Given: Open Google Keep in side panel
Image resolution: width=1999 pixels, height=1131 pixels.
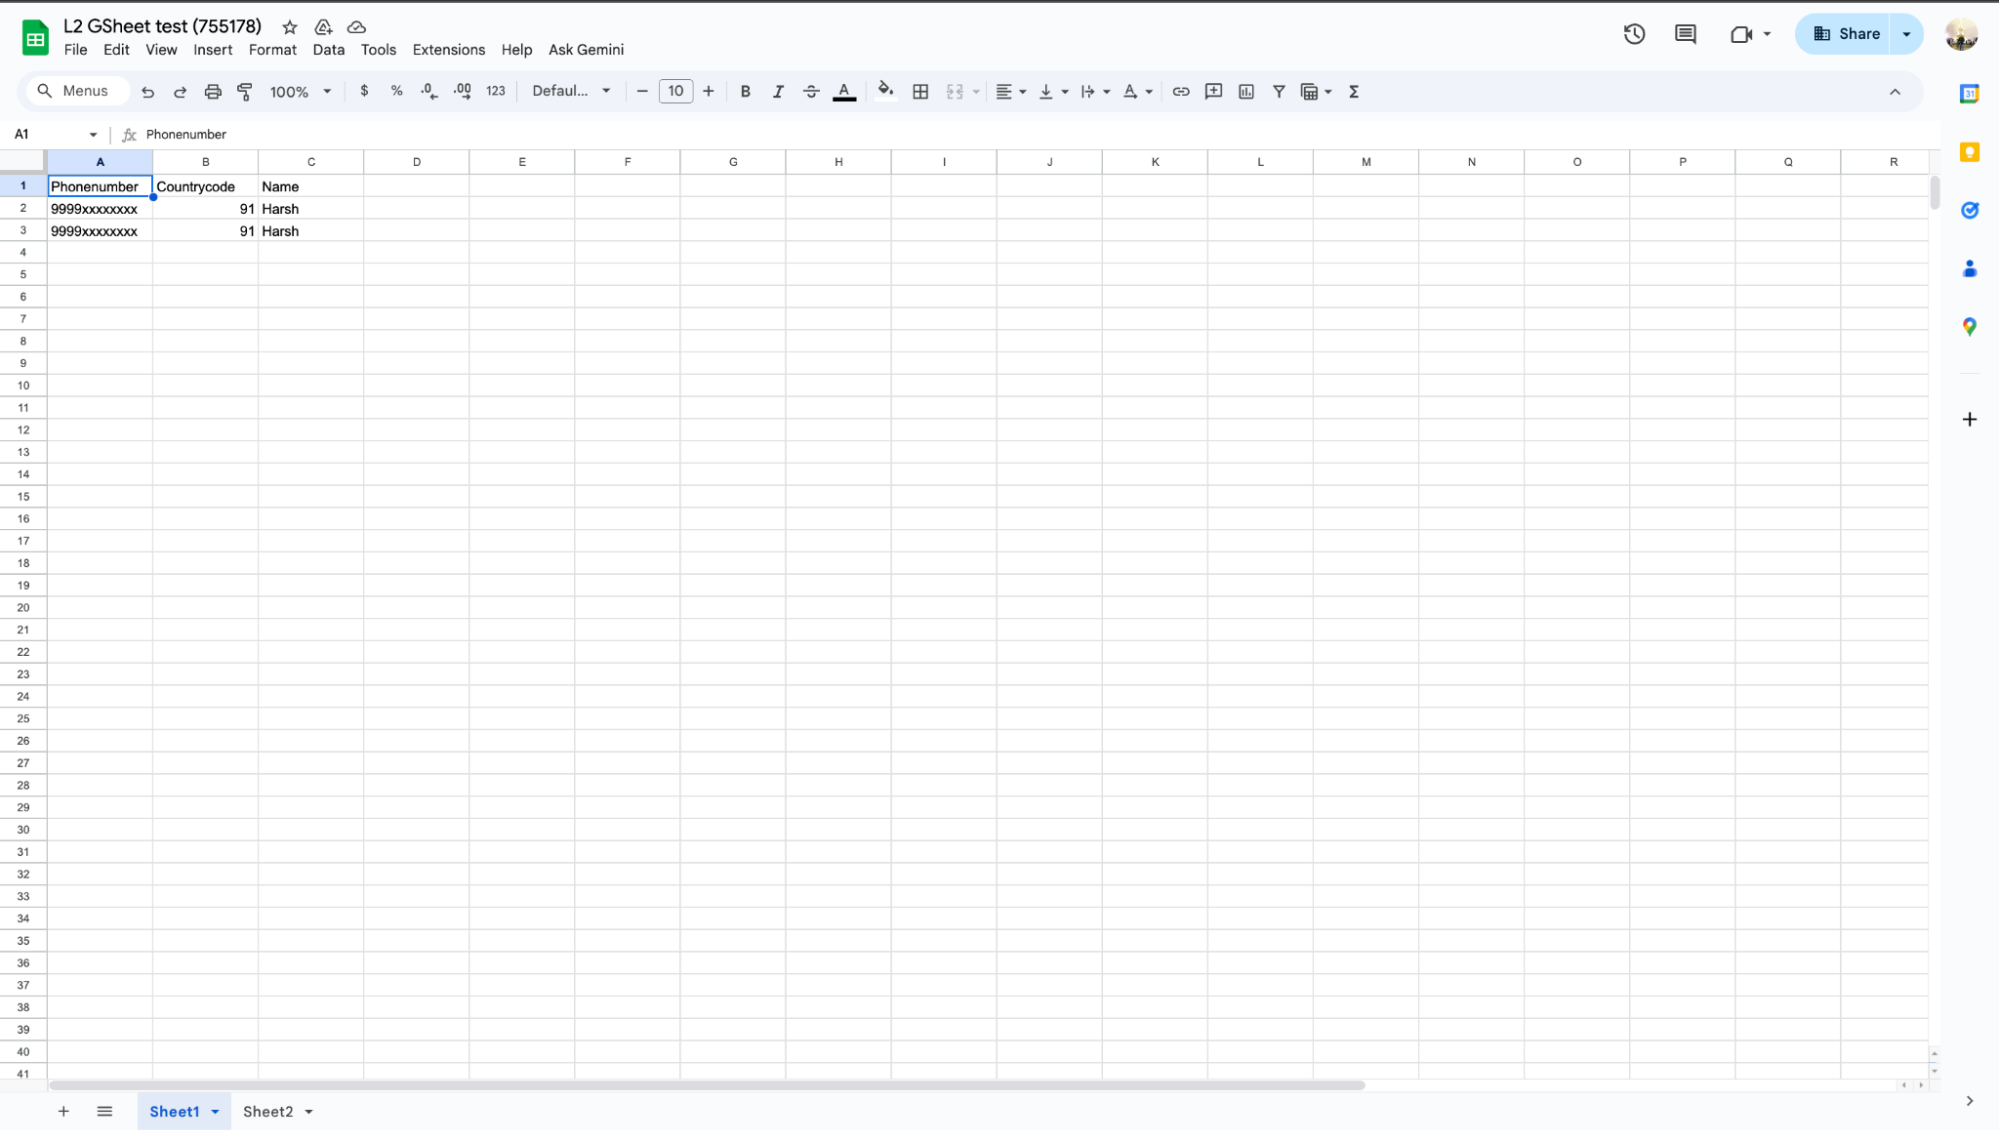Looking at the screenshot, I should click(x=1969, y=152).
